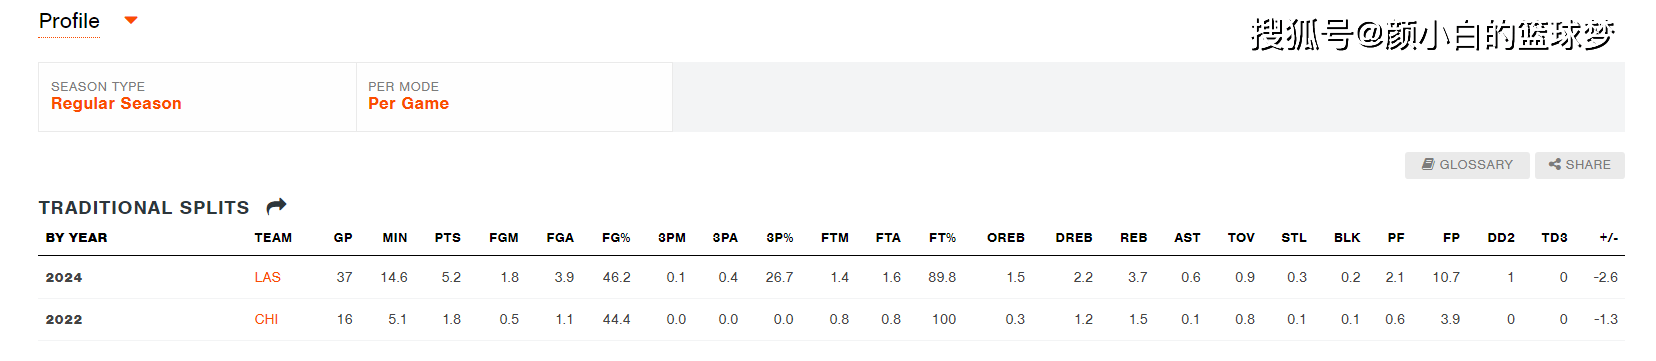Sort table by PTS column

pos(448,238)
